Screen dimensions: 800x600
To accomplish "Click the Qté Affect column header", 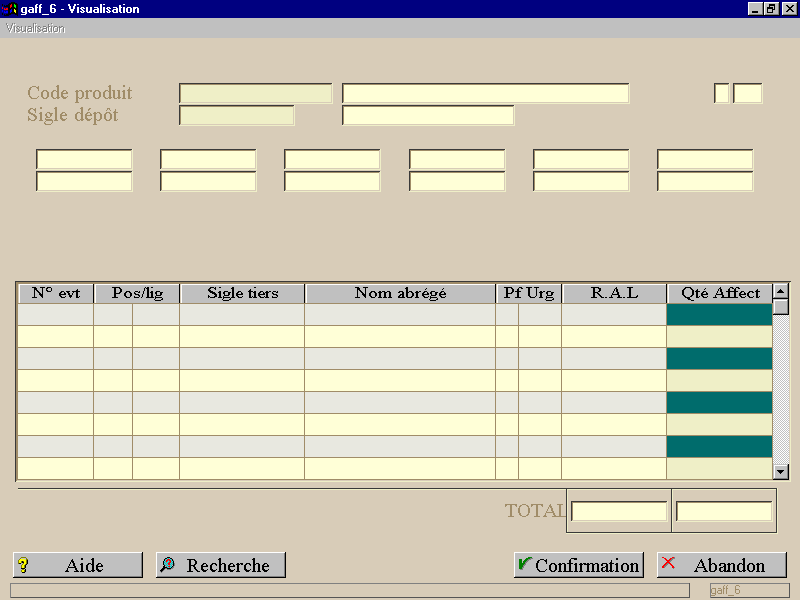I will tap(719, 293).
